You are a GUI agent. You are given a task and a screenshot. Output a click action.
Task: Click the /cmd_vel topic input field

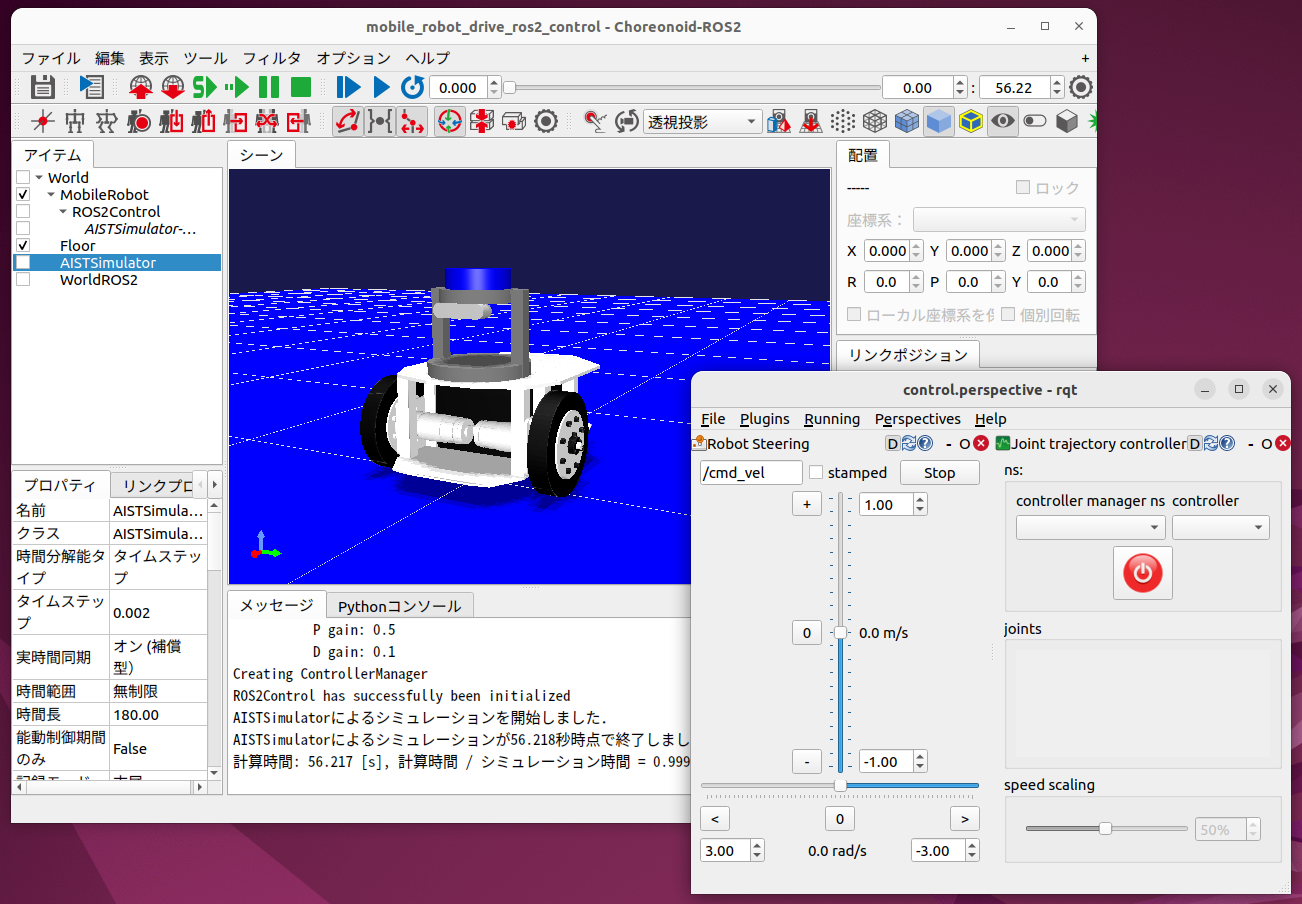click(750, 472)
